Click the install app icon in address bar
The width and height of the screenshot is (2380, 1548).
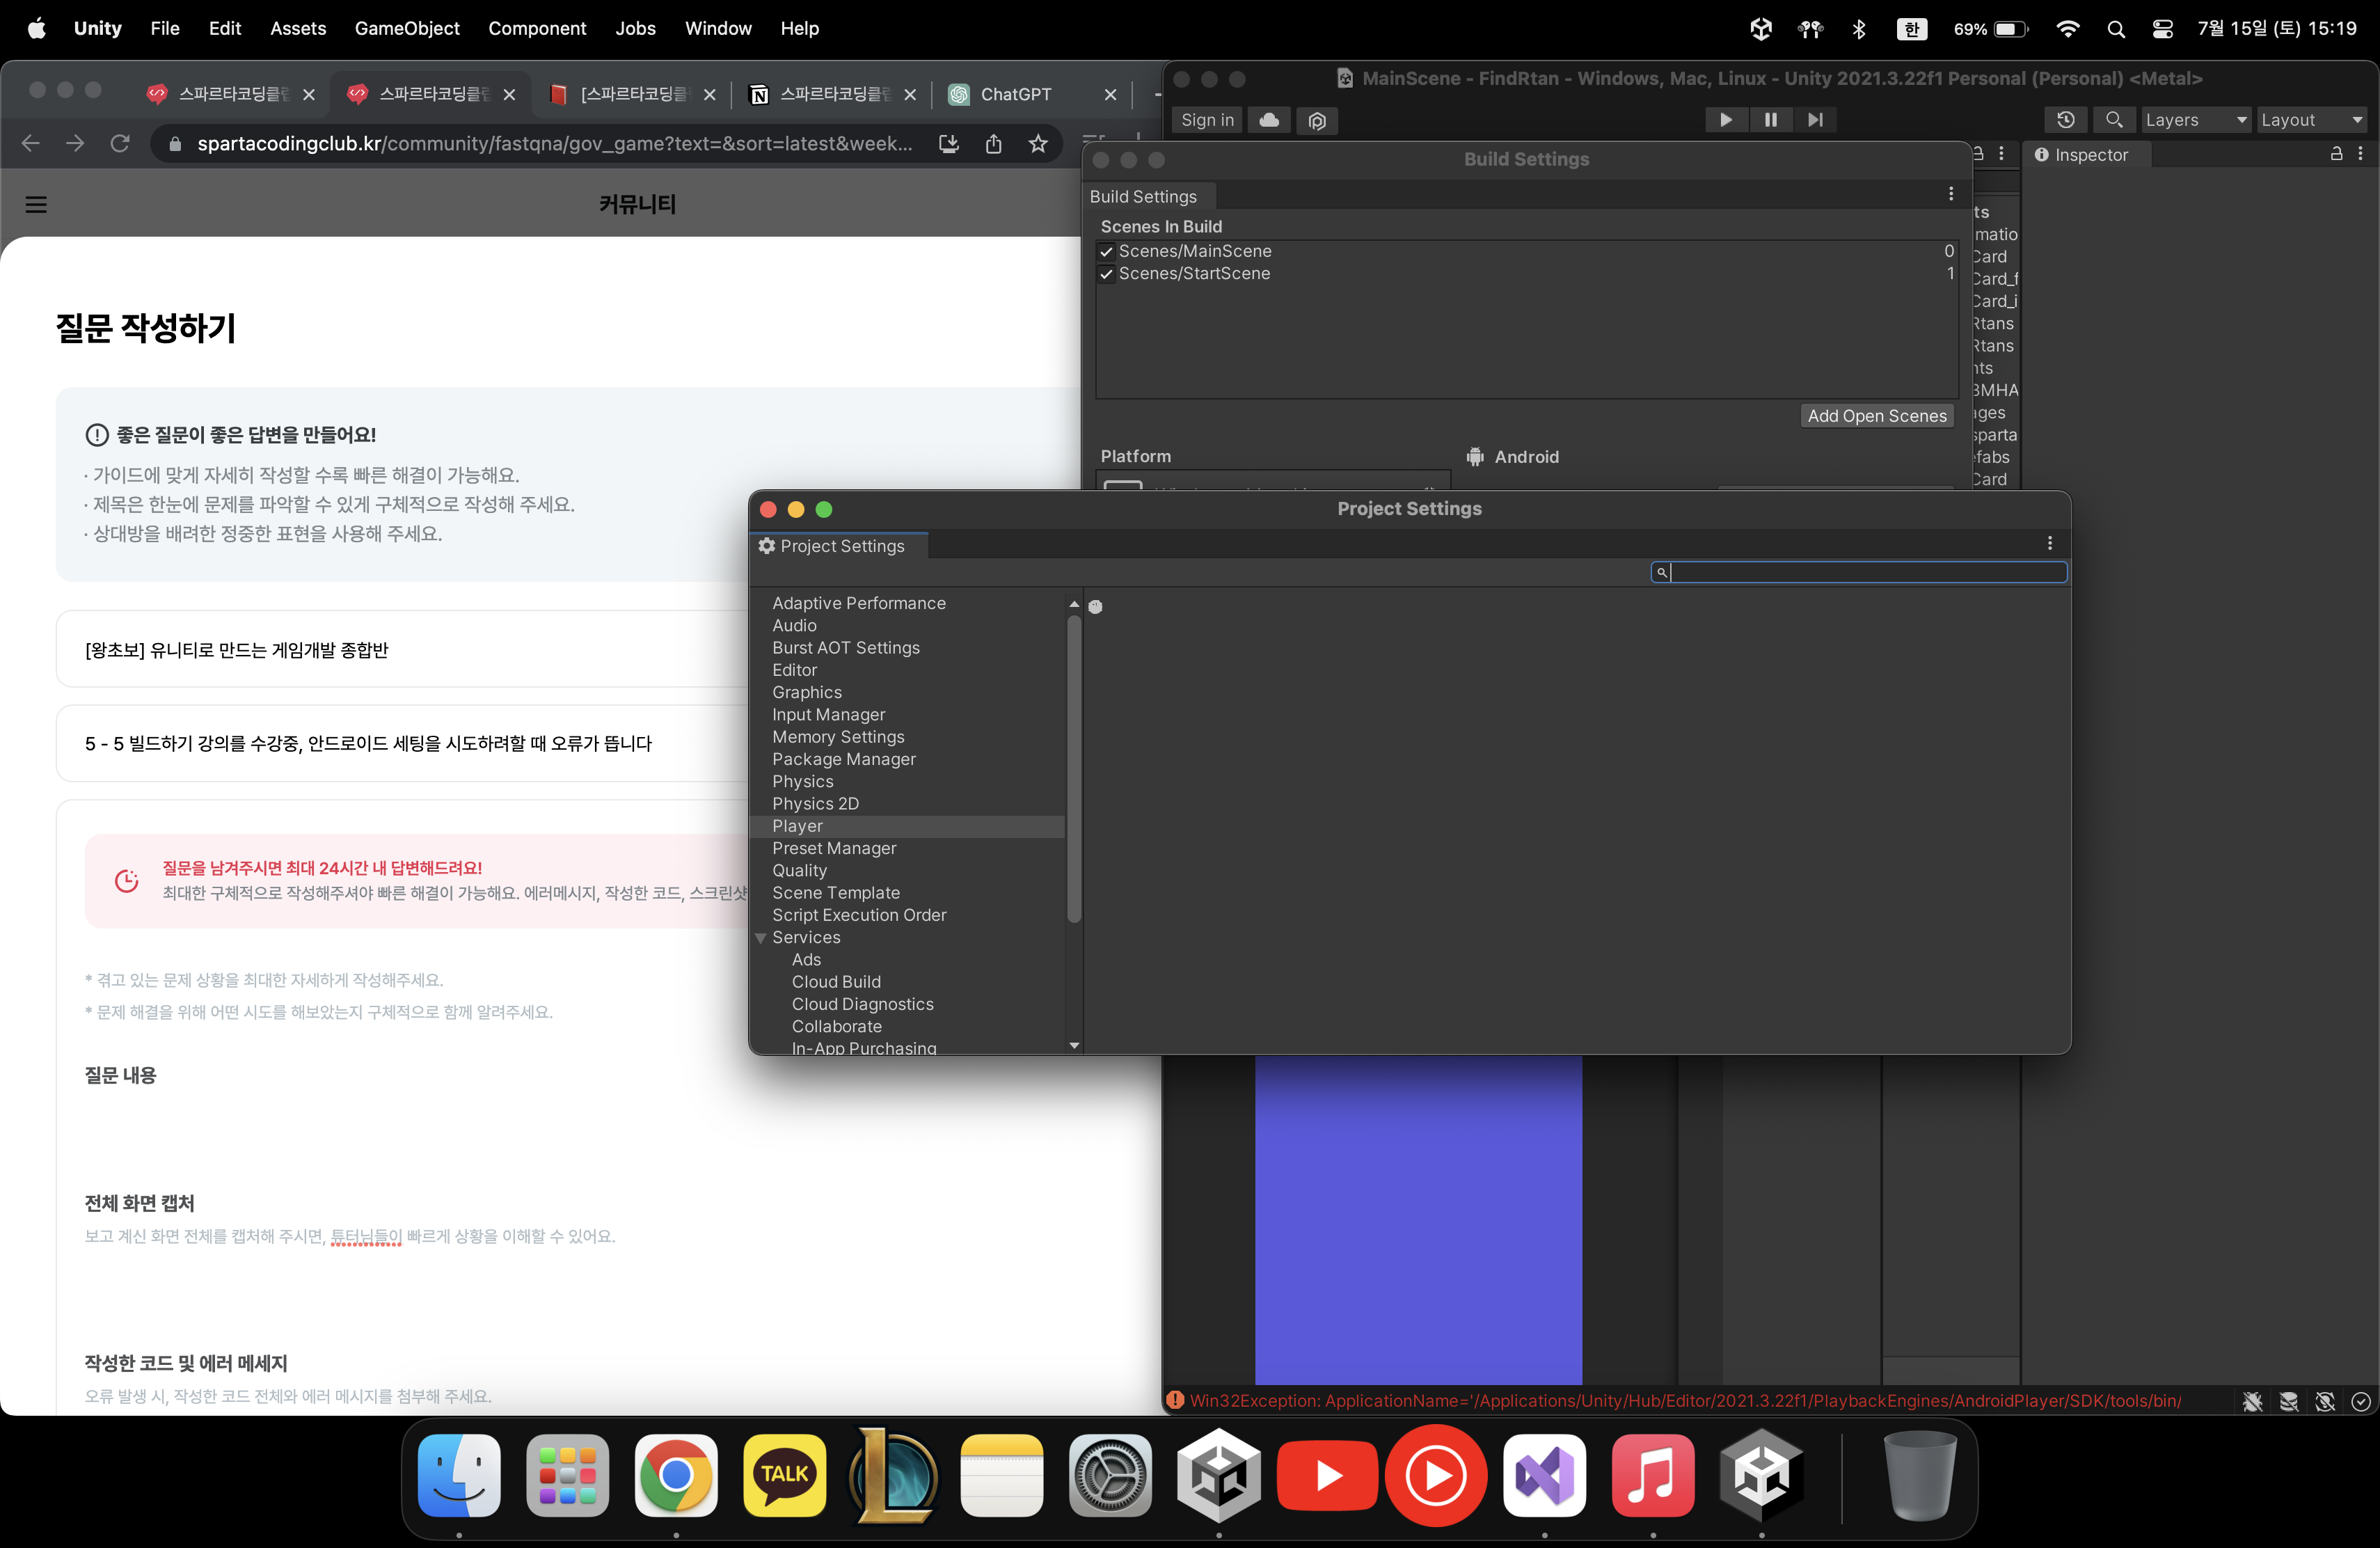click(x=949, y=144)
